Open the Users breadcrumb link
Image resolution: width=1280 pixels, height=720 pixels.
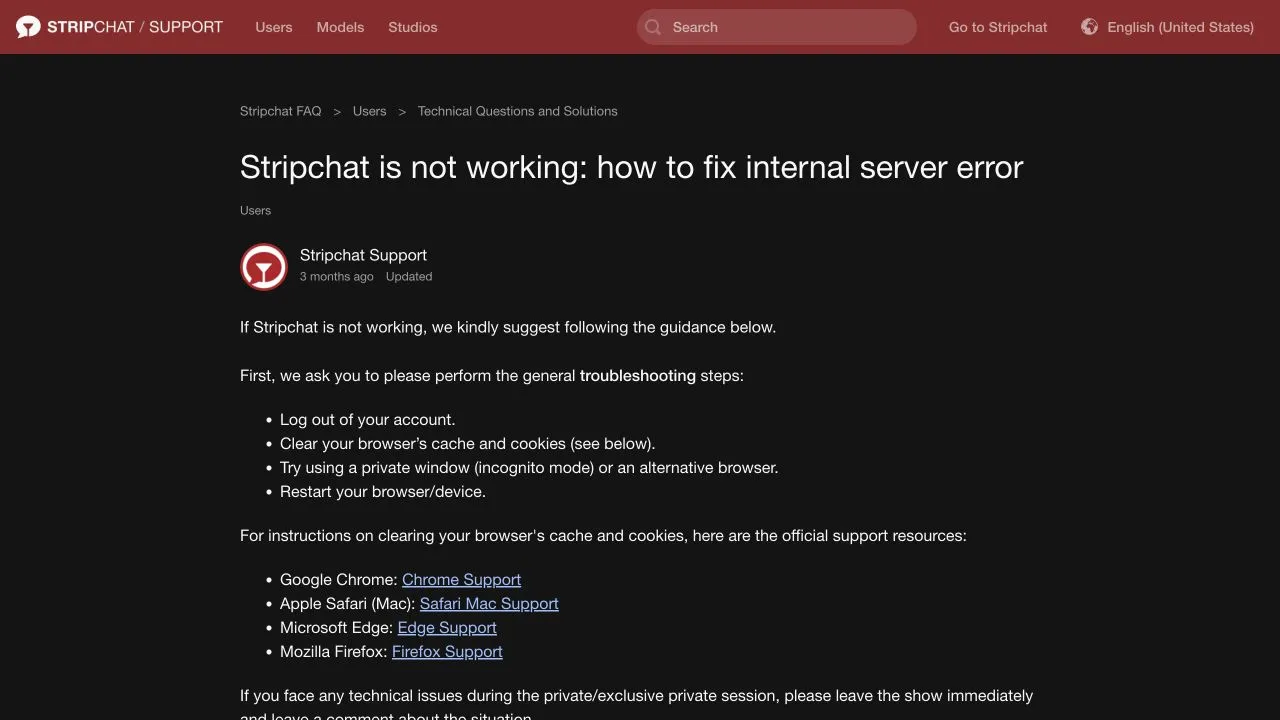pos(369,111)
